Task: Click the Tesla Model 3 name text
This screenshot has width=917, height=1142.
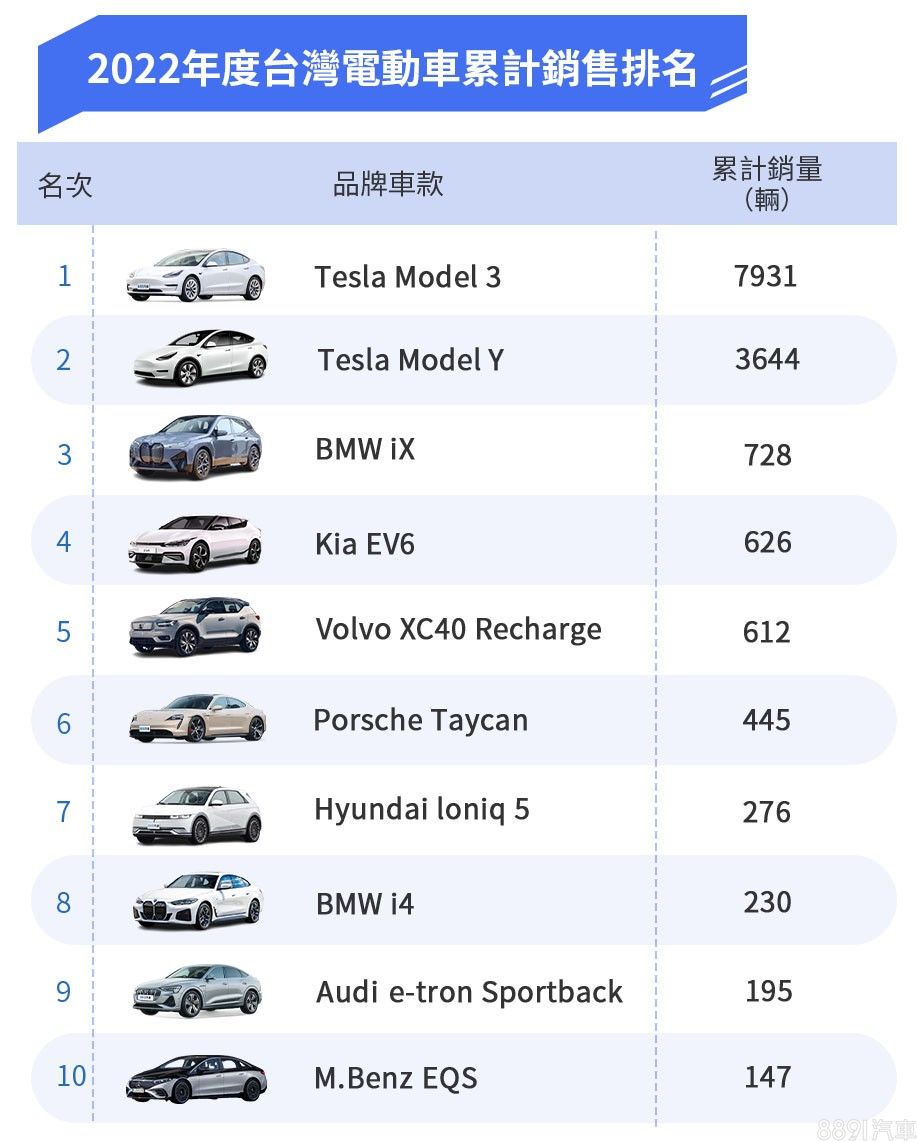Action: (x=408, y=277)
